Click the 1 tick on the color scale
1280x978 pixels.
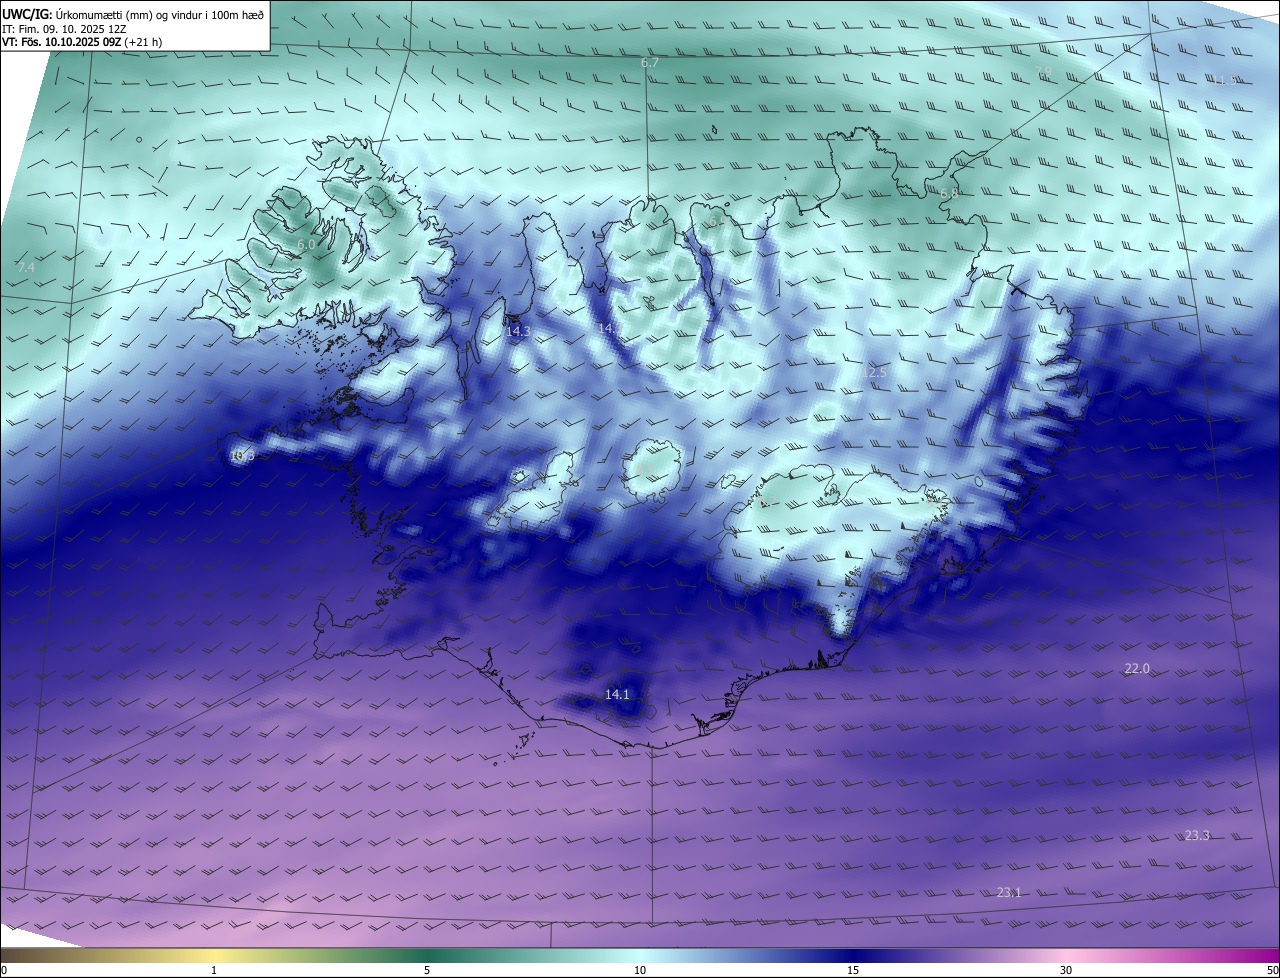(214, 970)
